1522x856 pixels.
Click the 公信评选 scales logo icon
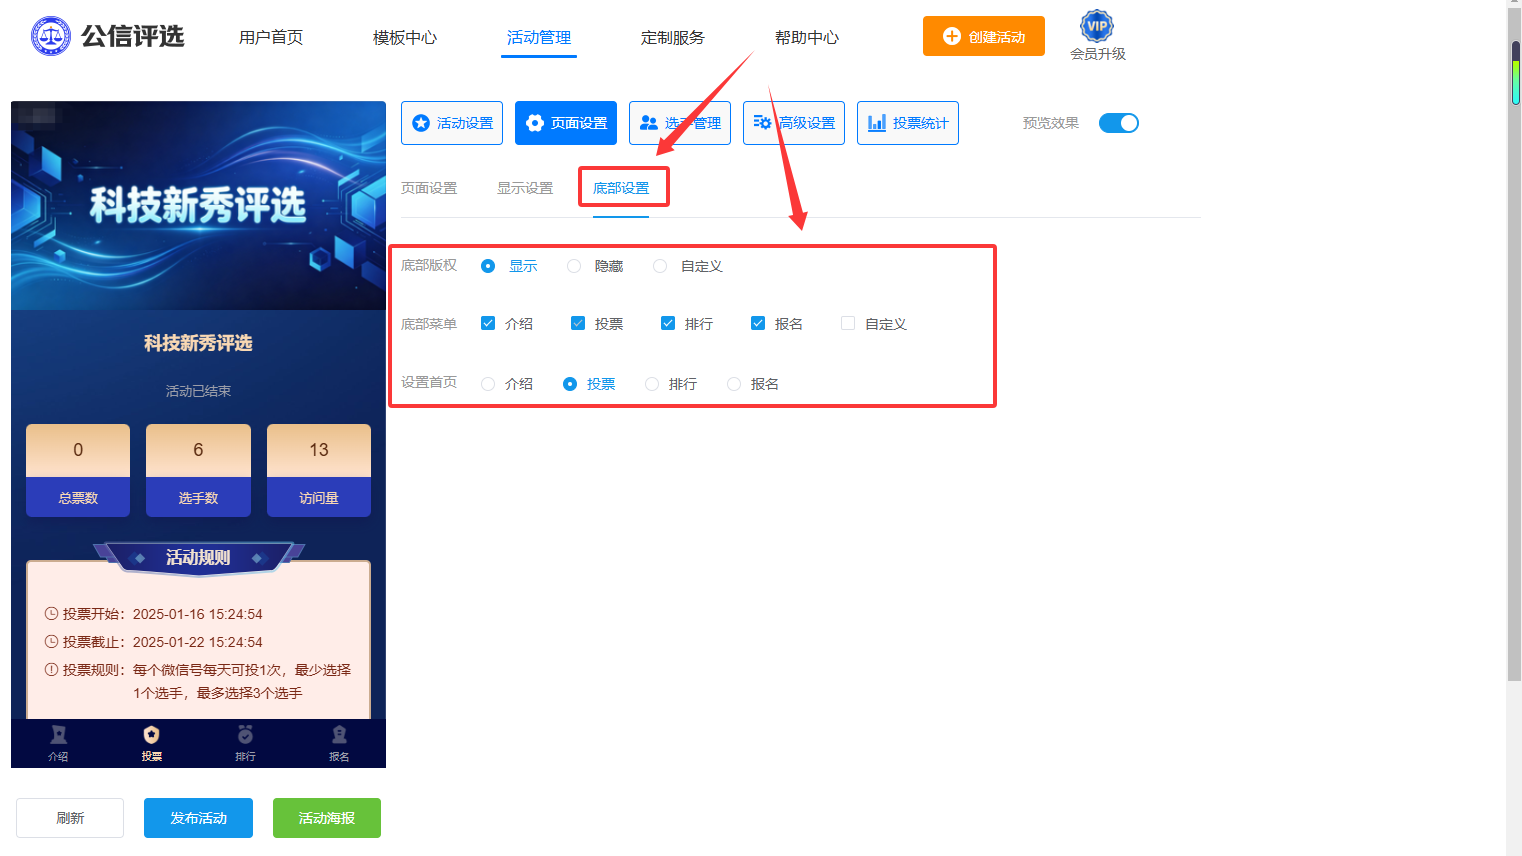[x=51, y=36]
